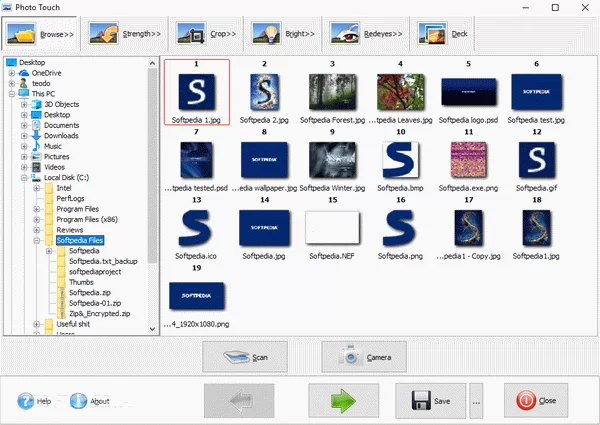
Task: Click the Save button
Action: tap(430, 401)
